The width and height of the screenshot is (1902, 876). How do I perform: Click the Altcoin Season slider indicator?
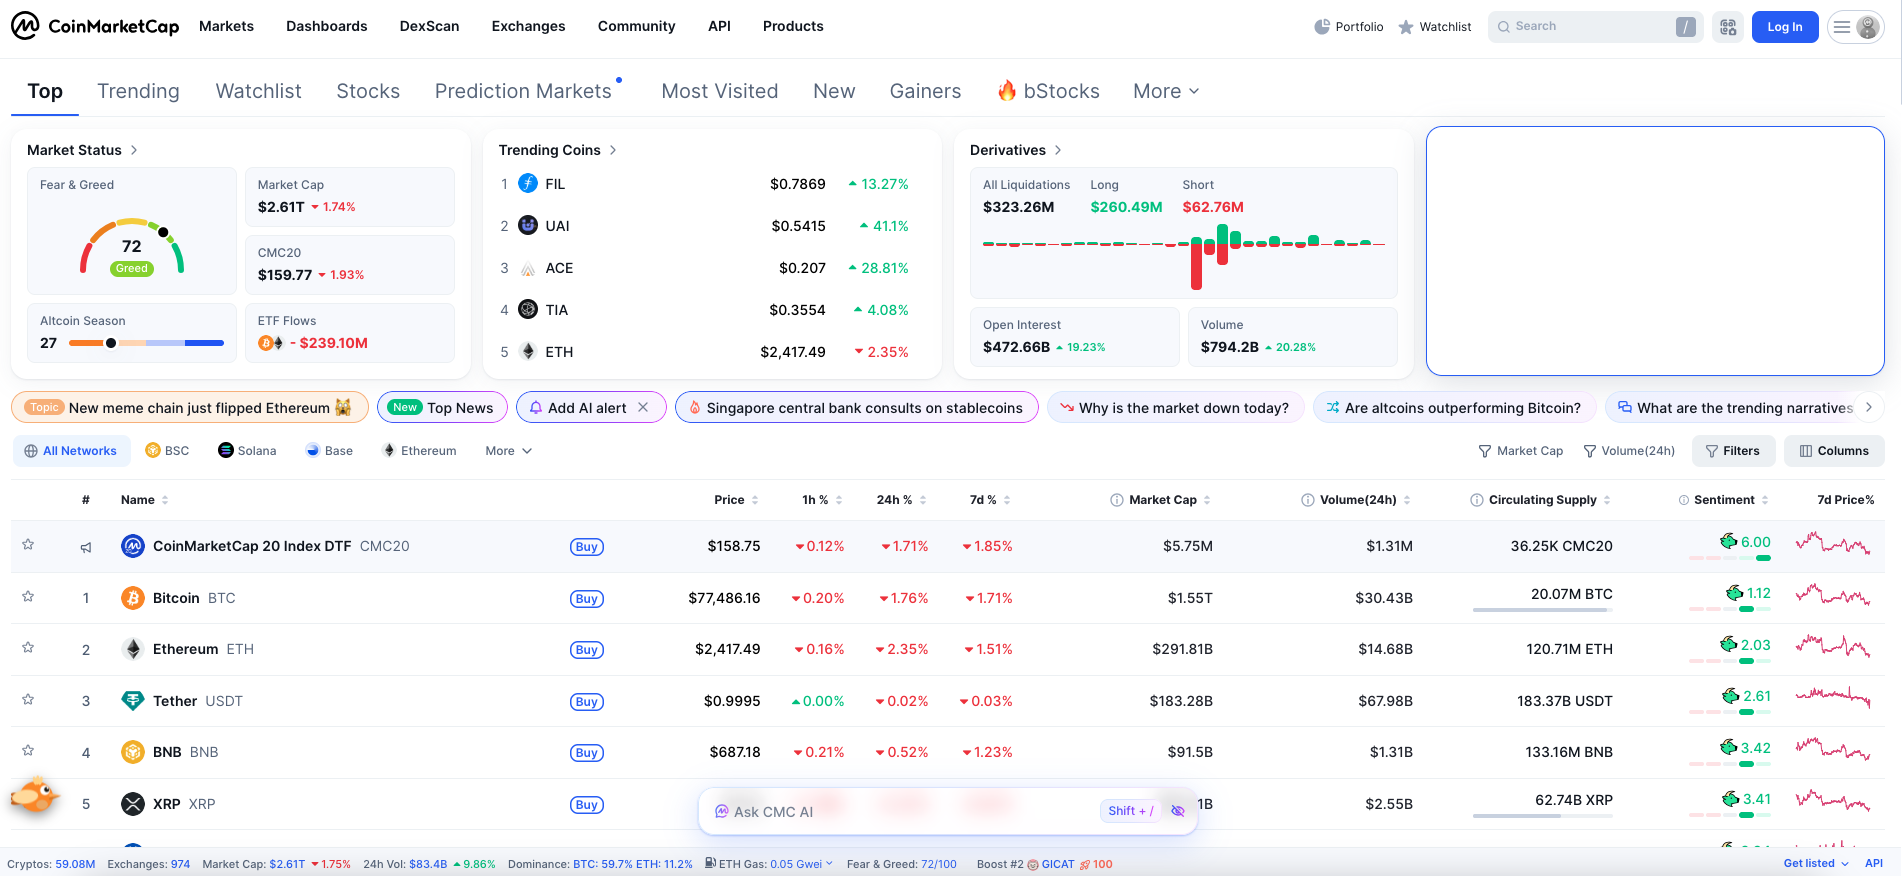click(x=111, y=343)
